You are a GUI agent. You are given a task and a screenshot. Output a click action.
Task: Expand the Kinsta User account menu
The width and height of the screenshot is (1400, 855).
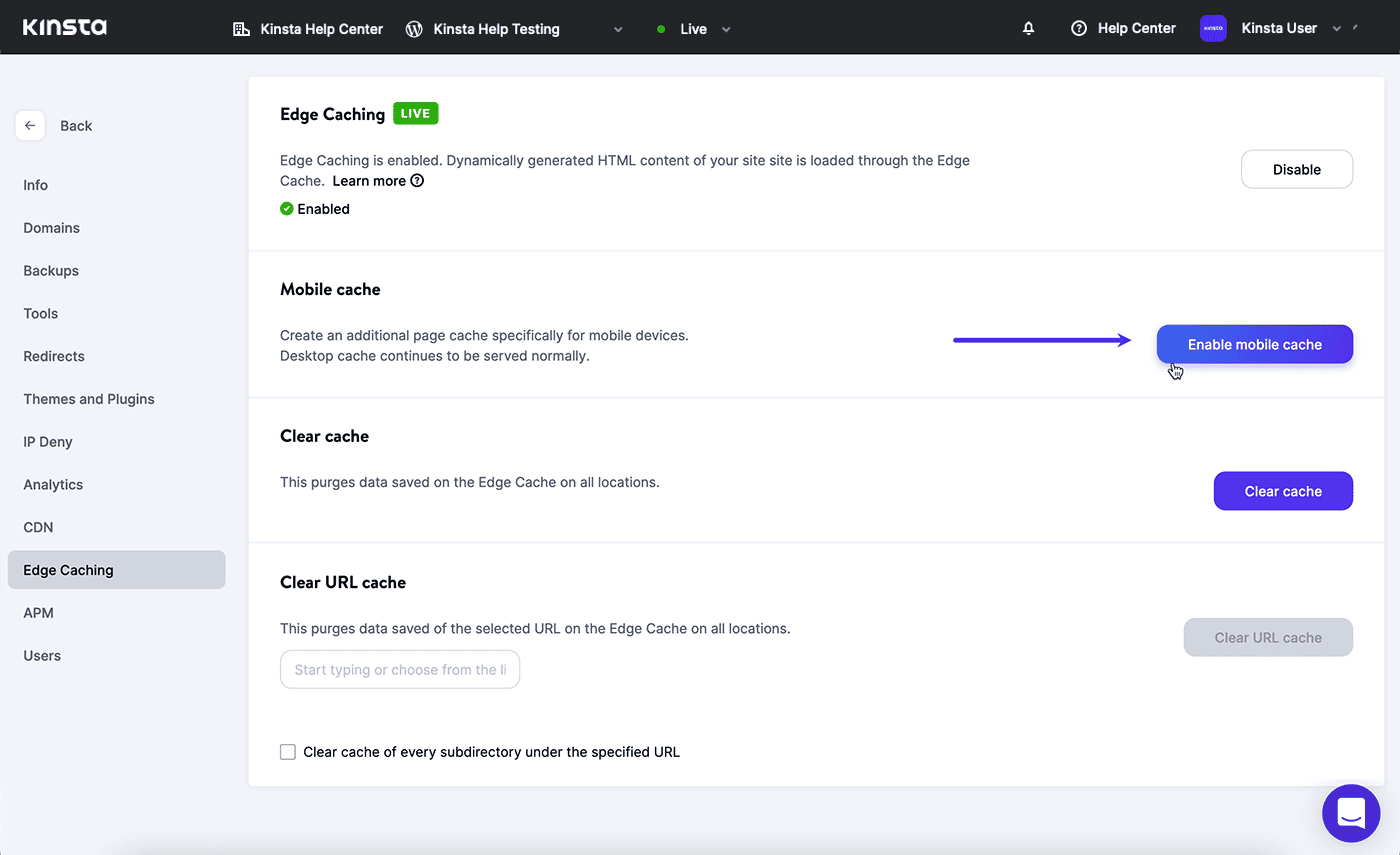(1339, 29)
